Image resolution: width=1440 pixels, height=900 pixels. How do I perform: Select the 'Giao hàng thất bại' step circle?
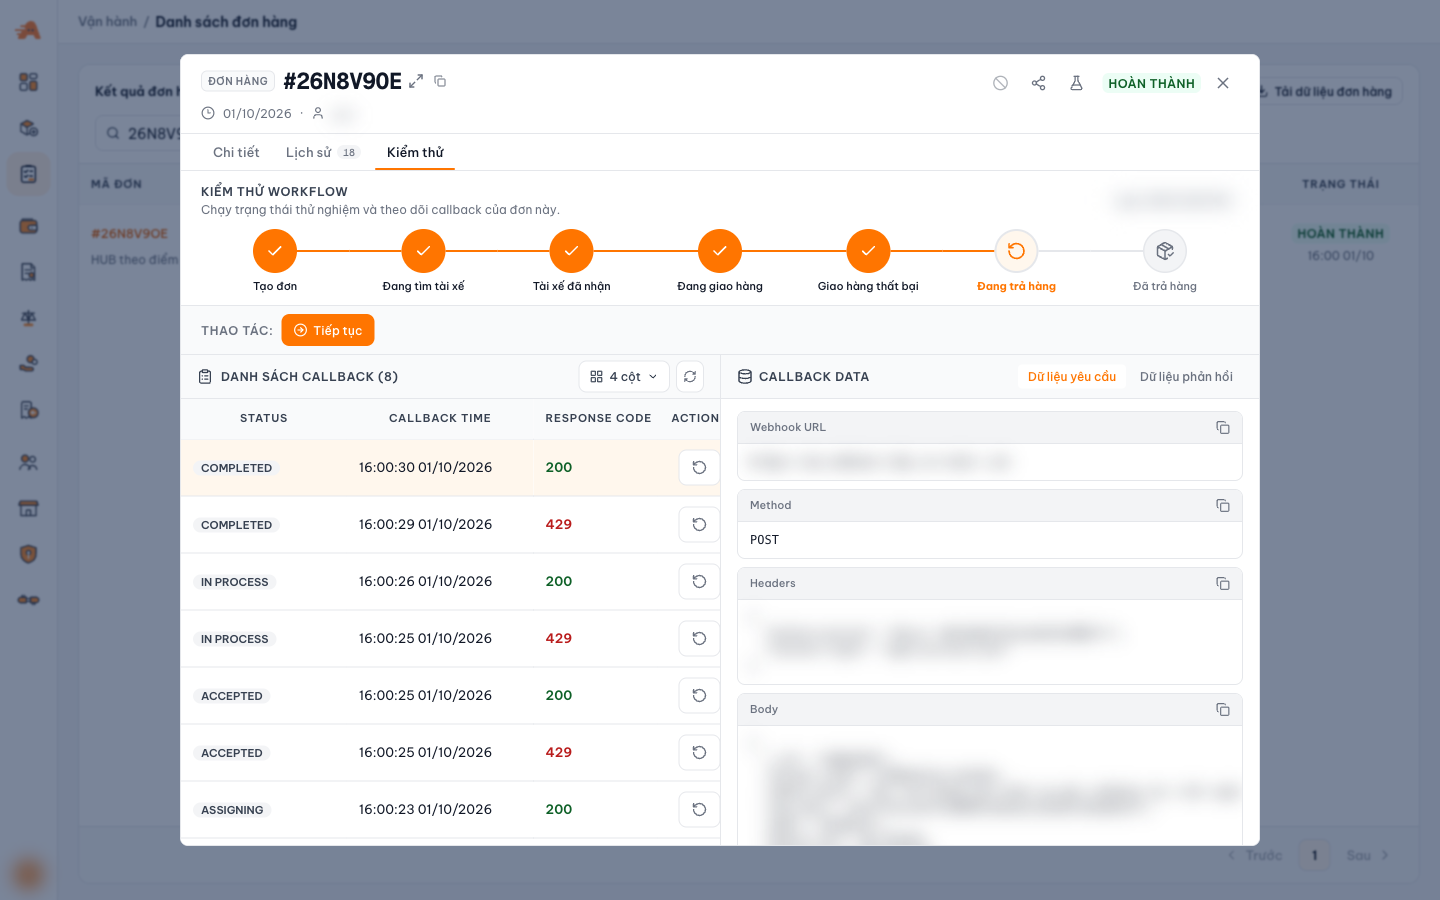pyautogui.click(x=868, y=251)
